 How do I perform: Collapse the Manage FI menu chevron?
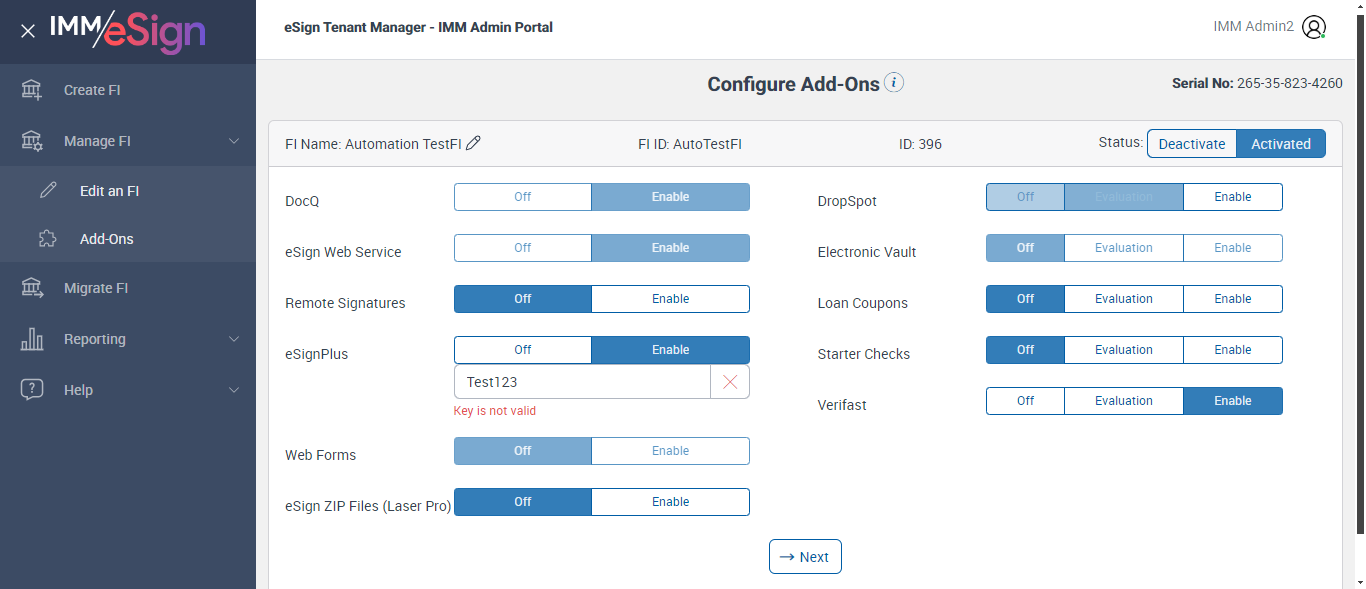point(234,141)
